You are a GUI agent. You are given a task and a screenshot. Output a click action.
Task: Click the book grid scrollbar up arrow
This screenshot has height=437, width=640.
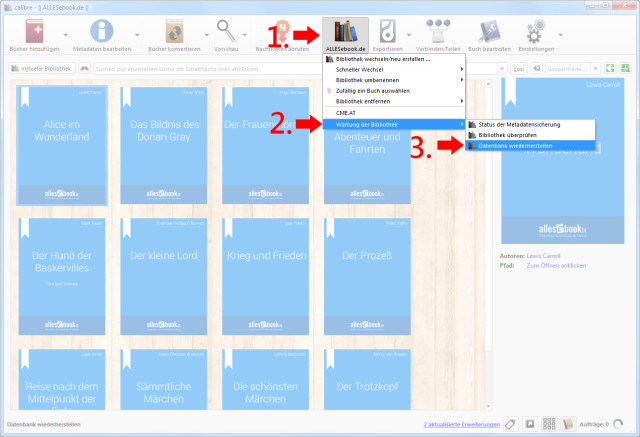[x=488, y=84]
